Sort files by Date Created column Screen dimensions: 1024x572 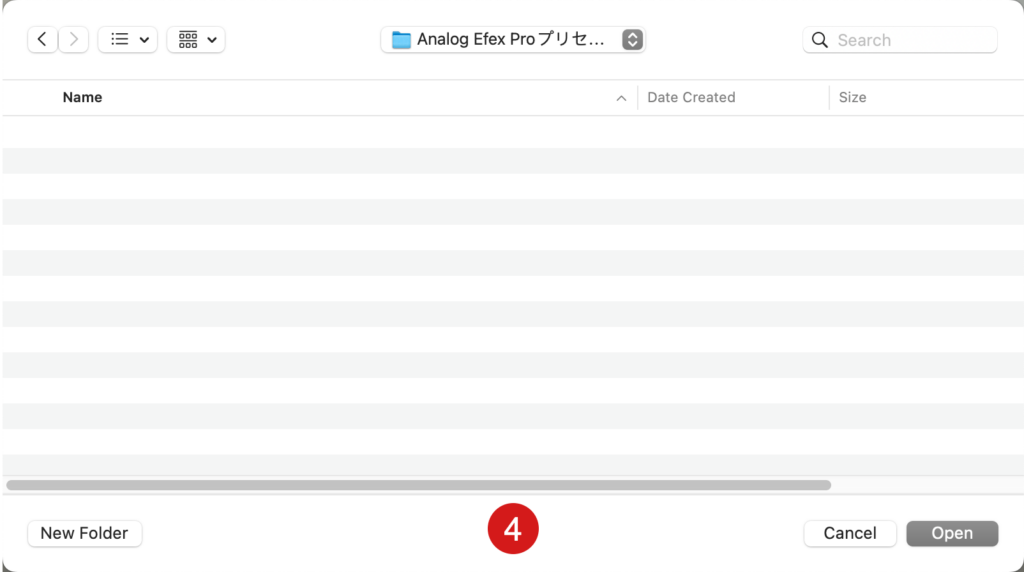coord(691,97)
